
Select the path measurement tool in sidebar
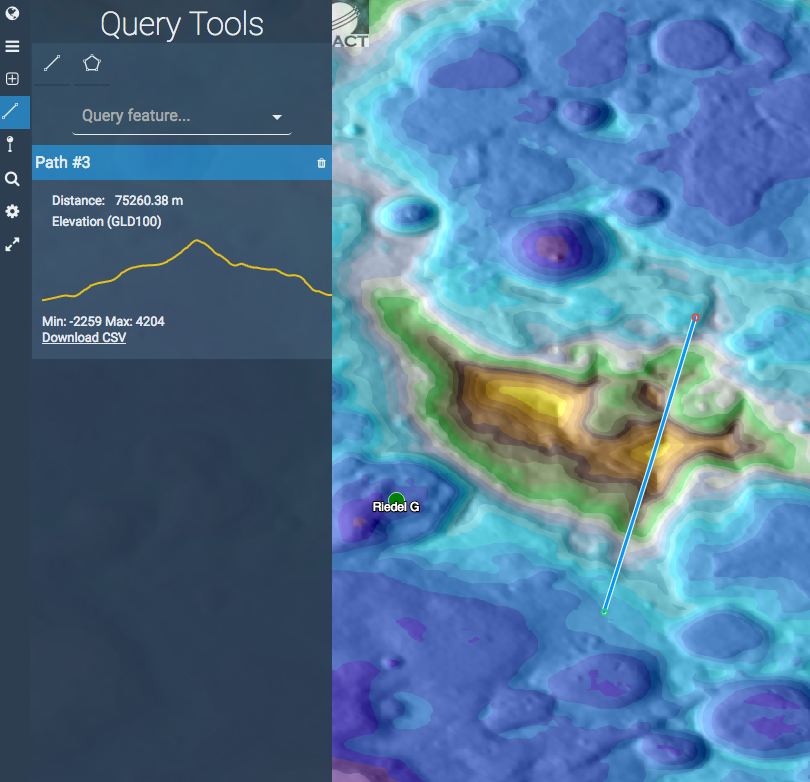pos(13,112)
